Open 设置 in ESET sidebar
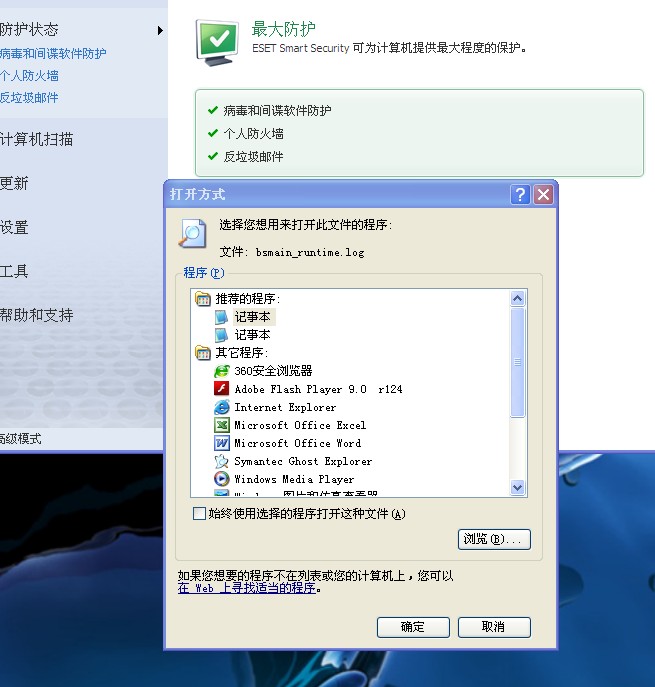This screenshot has height=687, width=655. point(14,227)
